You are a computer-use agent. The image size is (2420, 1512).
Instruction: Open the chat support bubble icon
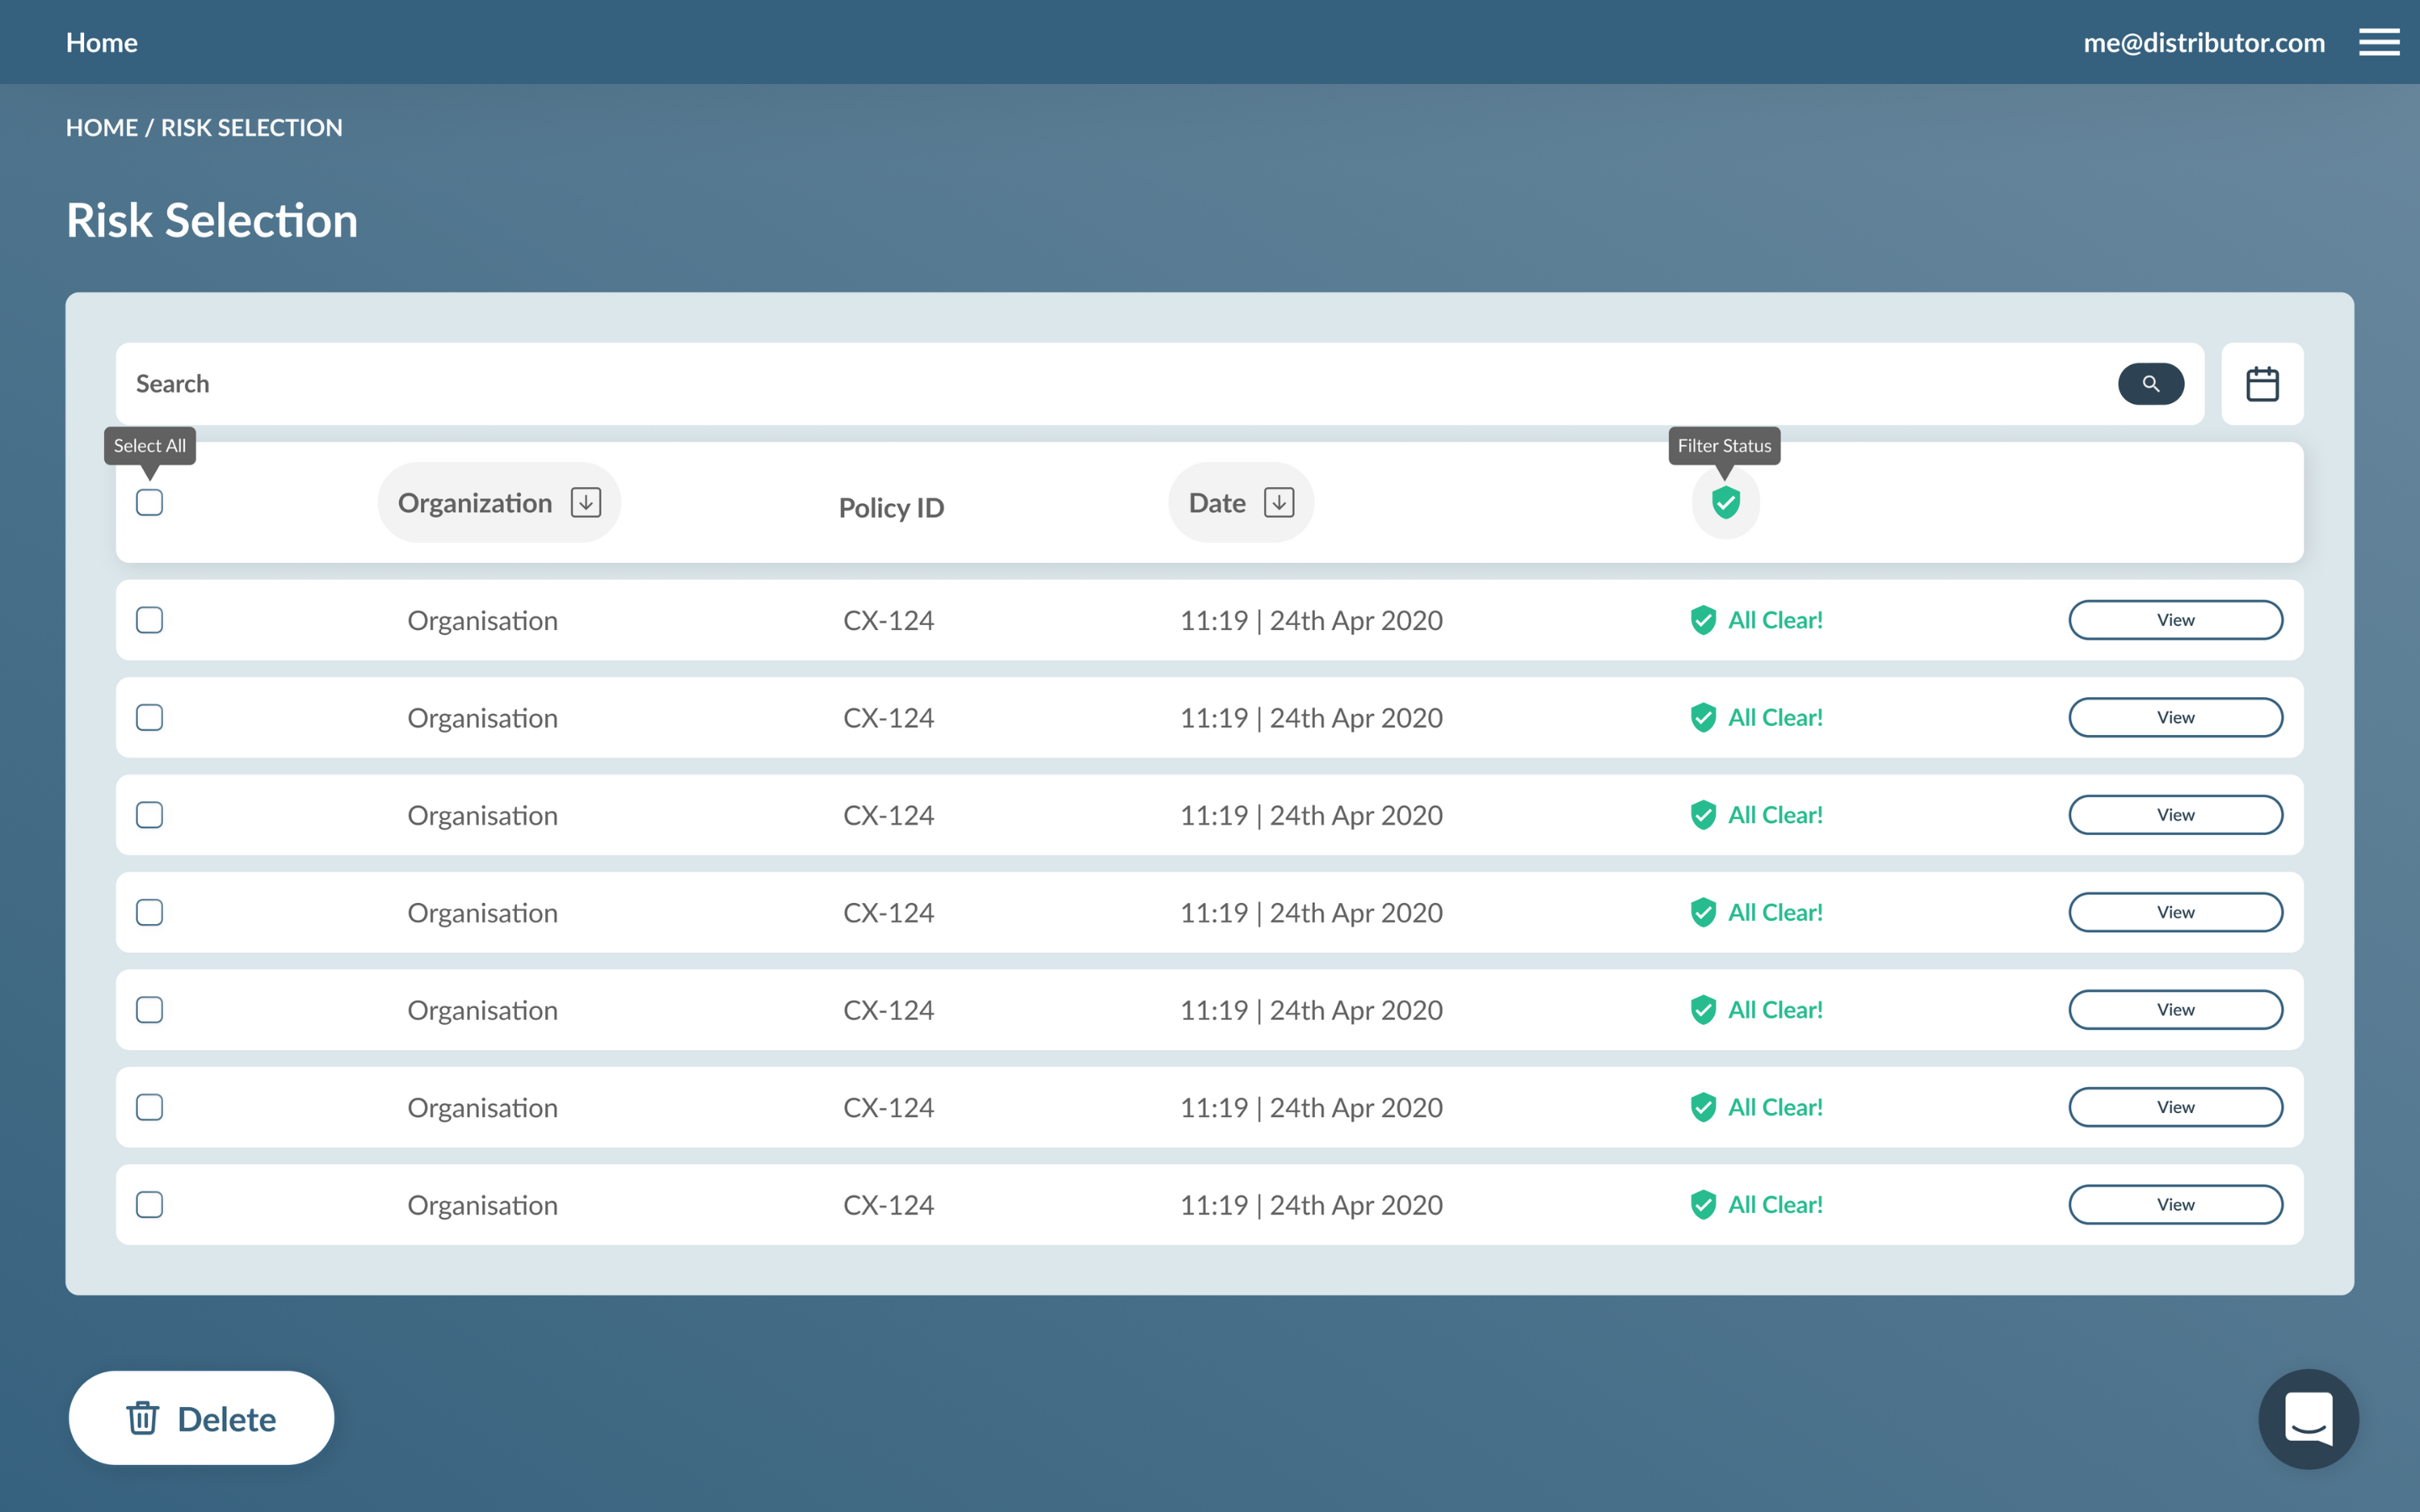click(x=2308, y=1418)
